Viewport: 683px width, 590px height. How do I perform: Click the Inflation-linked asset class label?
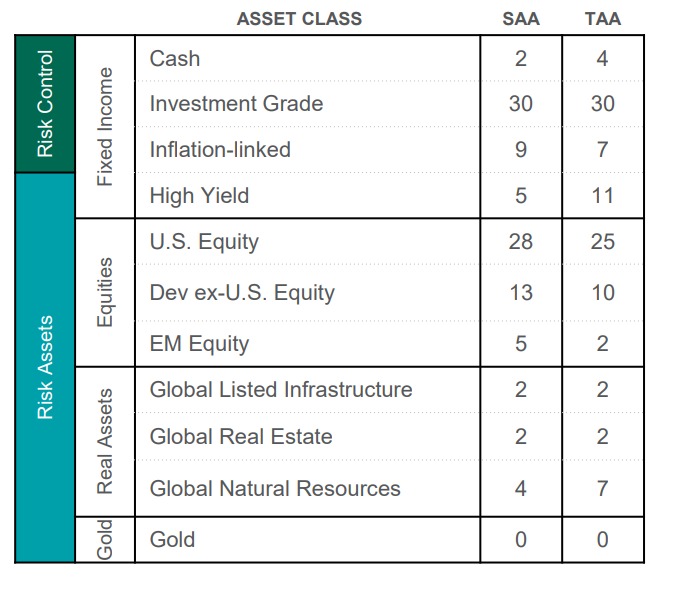(220, 150)
